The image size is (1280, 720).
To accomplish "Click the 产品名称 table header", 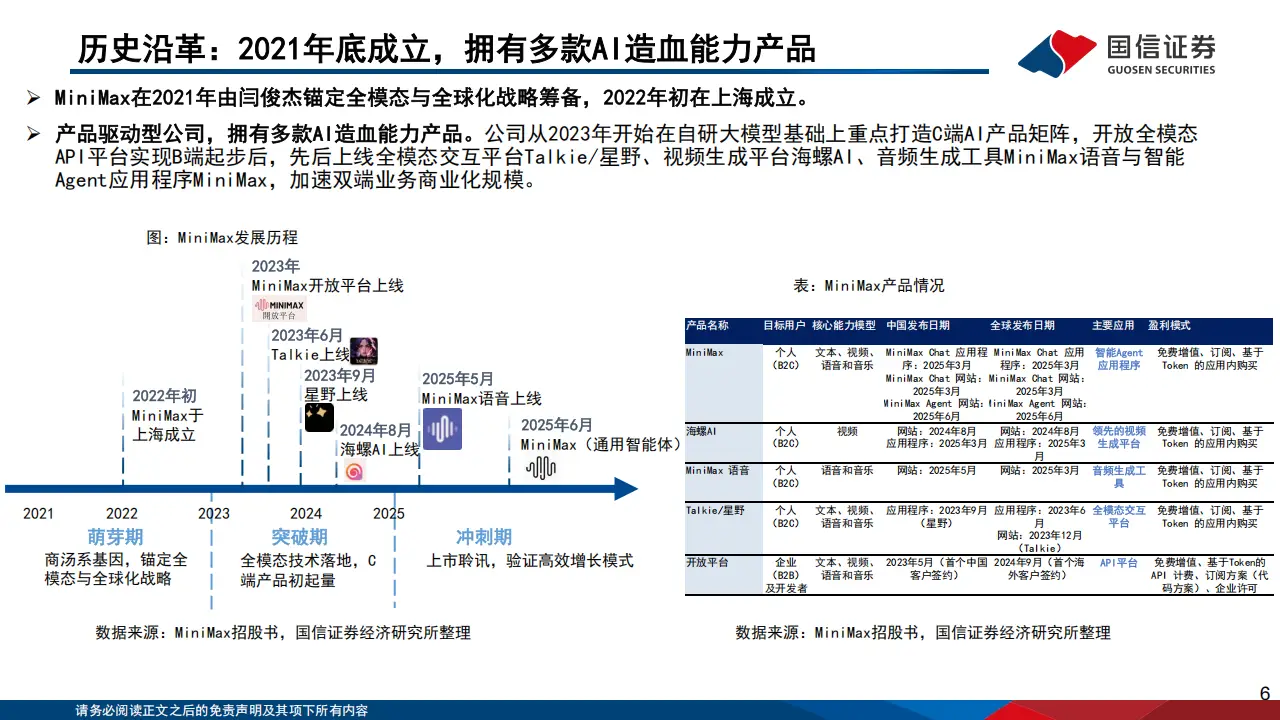I will (707, 326).
